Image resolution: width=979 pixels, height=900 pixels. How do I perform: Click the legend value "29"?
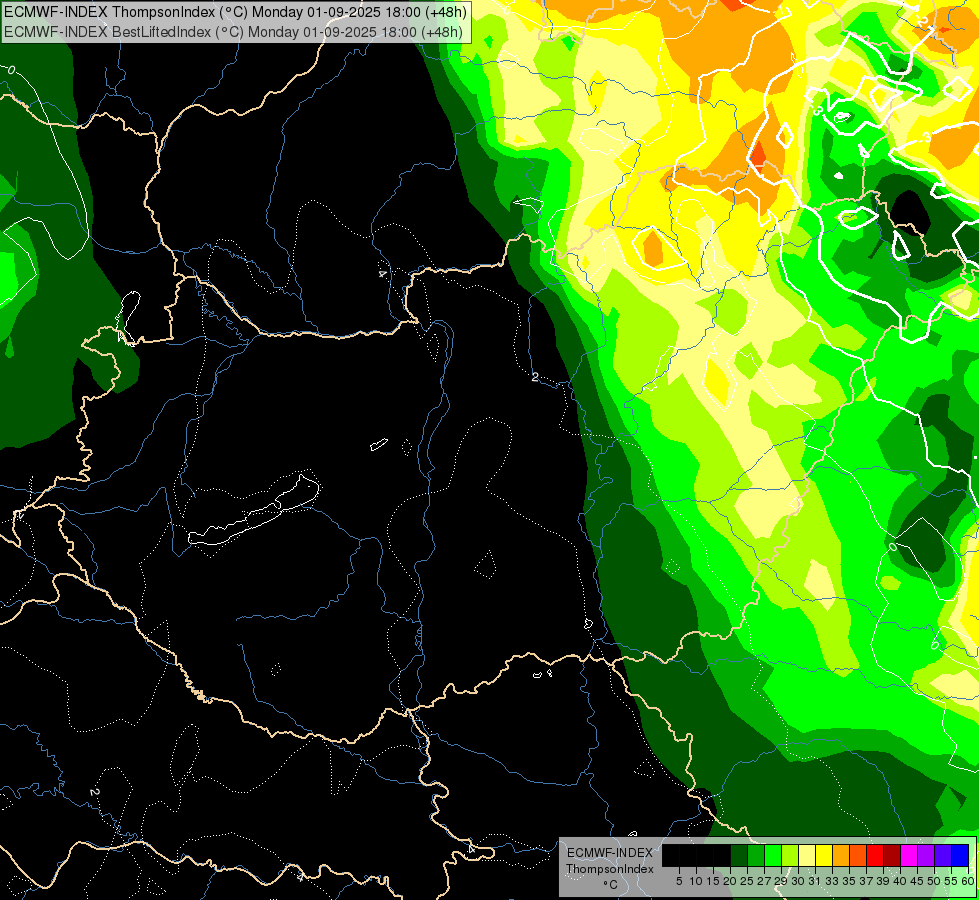point(781,881)
